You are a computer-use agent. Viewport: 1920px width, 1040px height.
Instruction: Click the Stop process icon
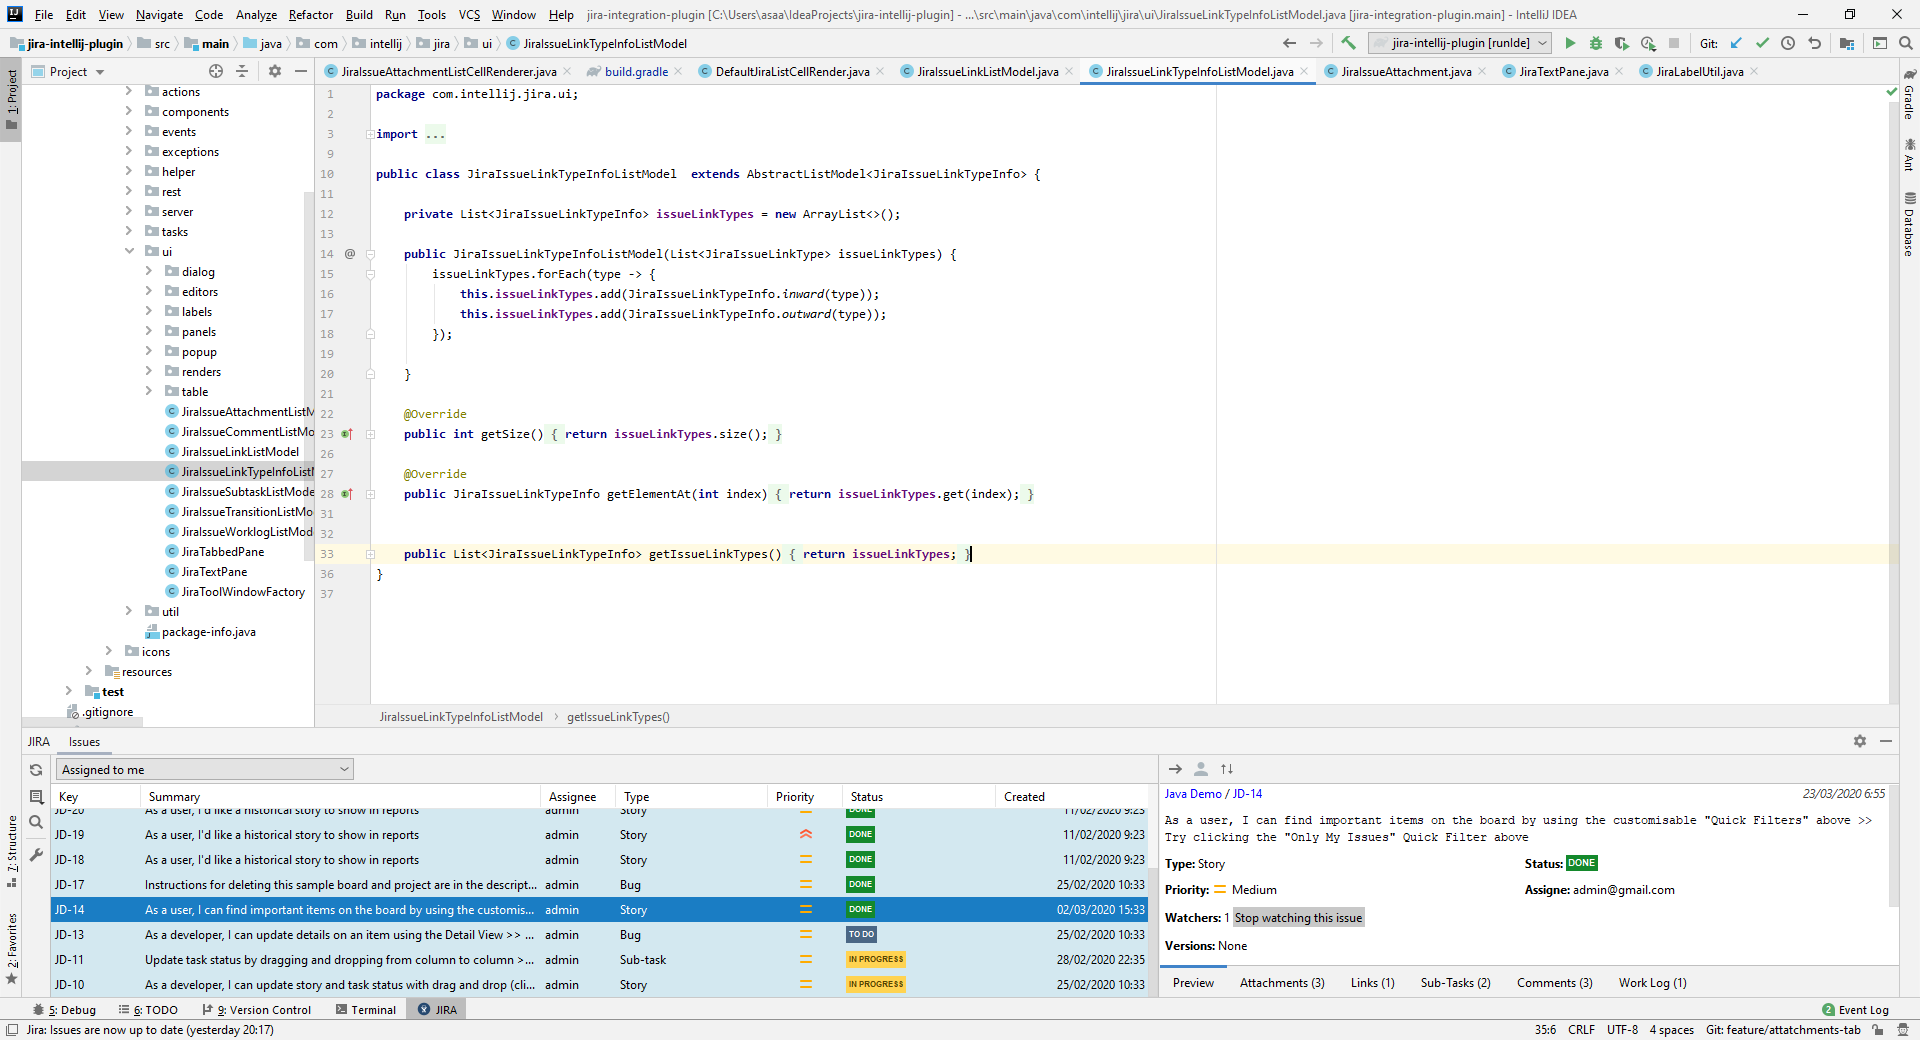(1674, 43)
